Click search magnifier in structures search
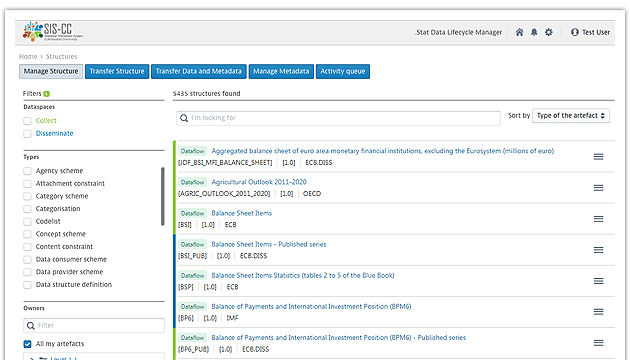The width and height of the screenshot is (630, 360). [184, 118]
